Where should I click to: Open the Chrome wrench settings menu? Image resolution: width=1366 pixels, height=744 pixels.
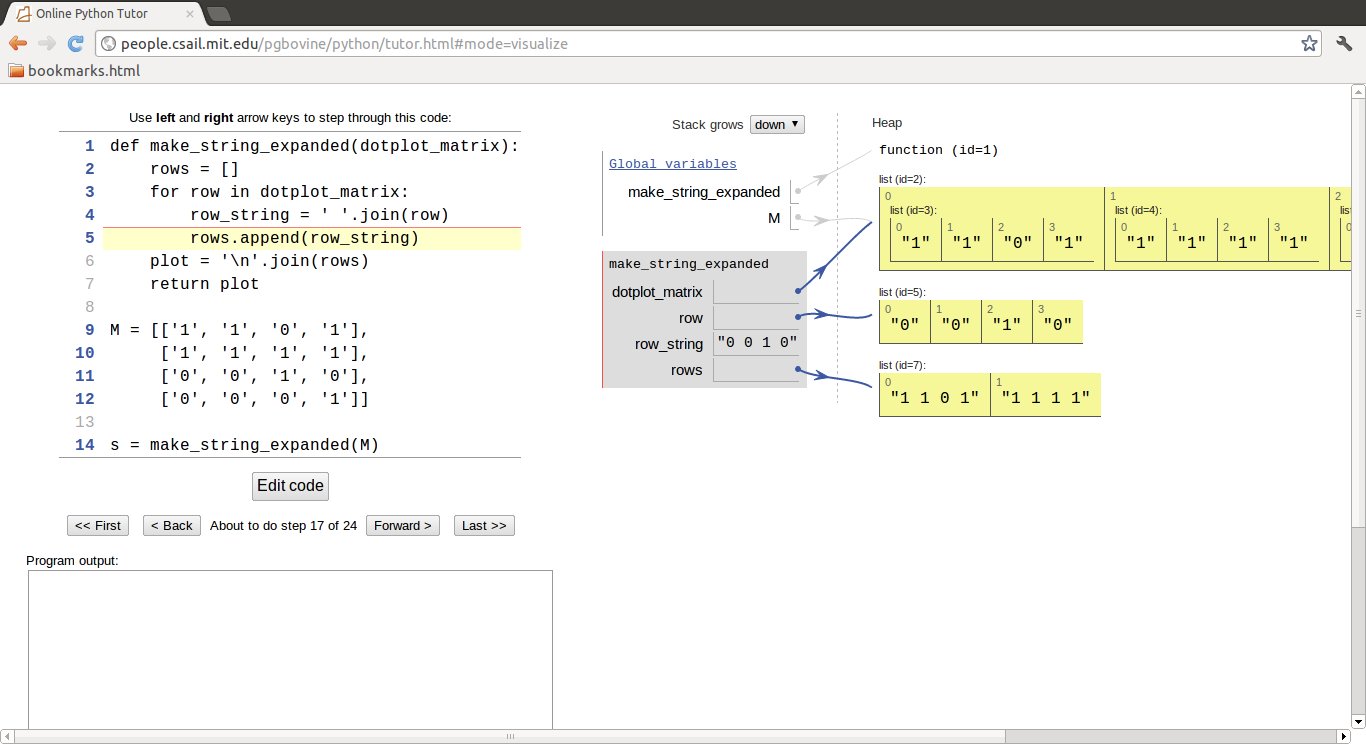[x=1344, y=43]
